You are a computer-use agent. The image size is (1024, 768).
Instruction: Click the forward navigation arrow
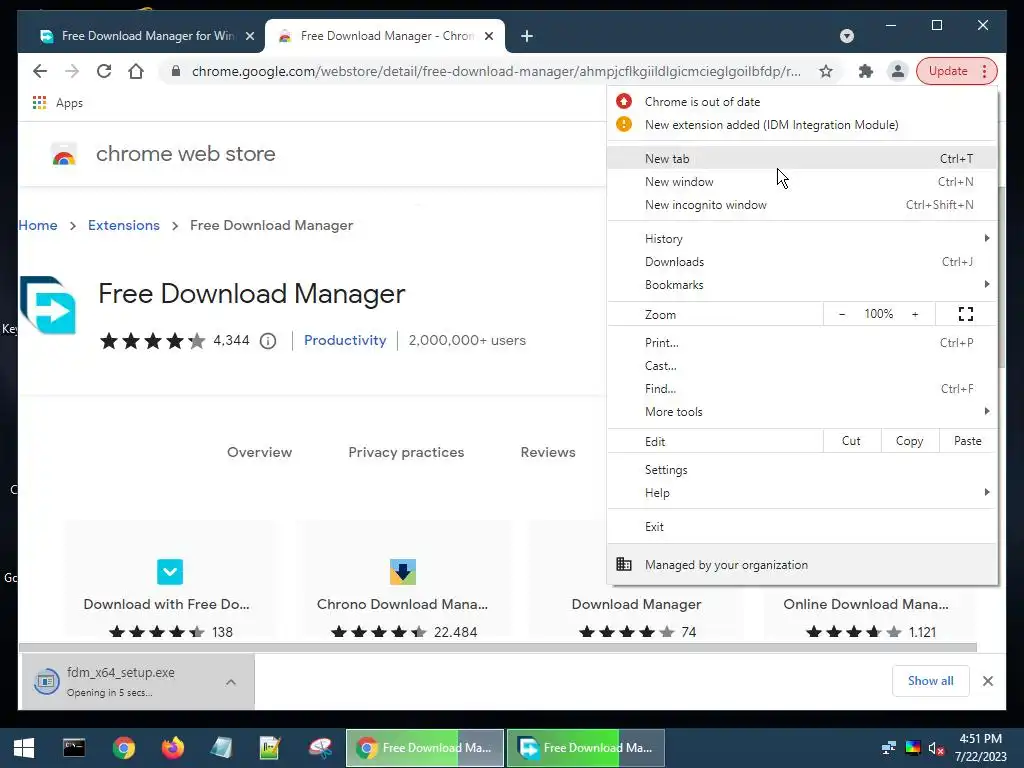click(x=72, y=71)
